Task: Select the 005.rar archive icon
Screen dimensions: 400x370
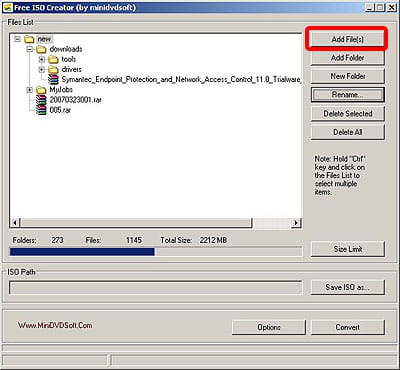Action: pyautogui.click(x=41, y=110)
